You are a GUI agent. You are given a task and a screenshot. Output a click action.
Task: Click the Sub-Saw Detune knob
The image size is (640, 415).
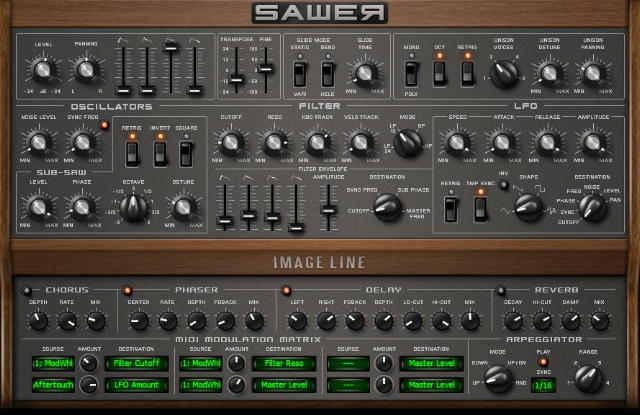(183, 207)
